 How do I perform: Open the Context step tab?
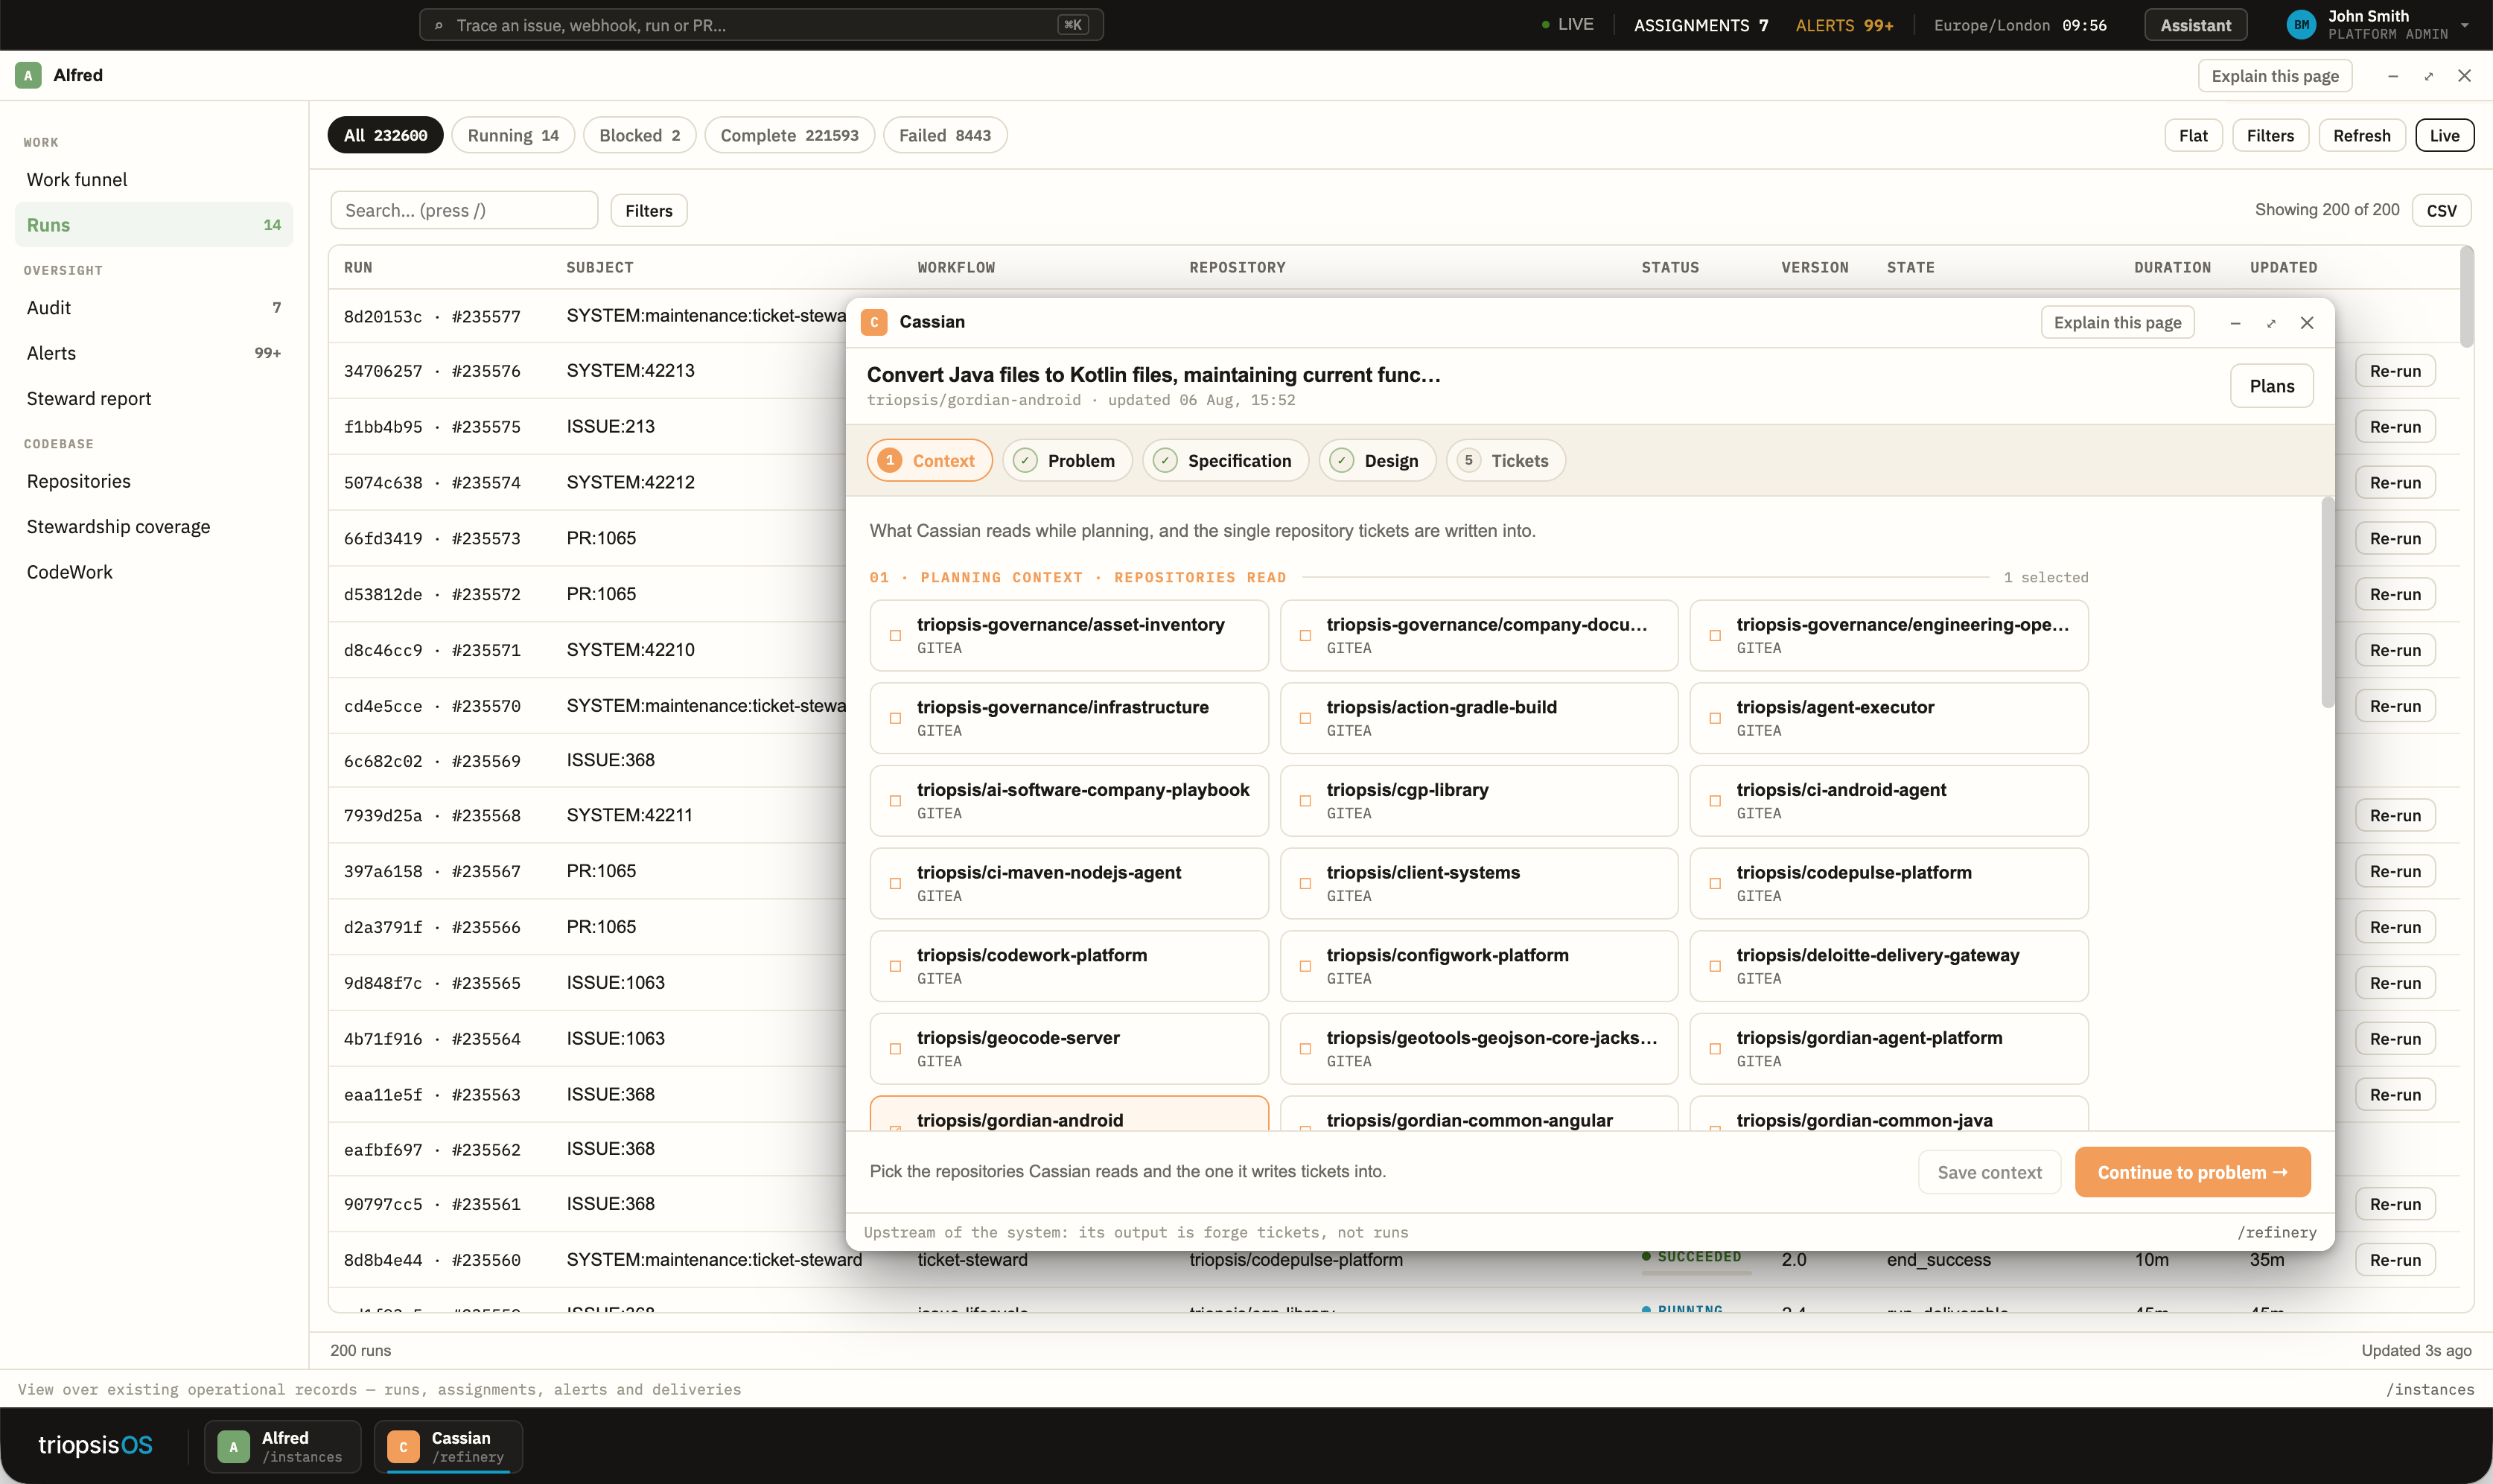tap(929, 460)
